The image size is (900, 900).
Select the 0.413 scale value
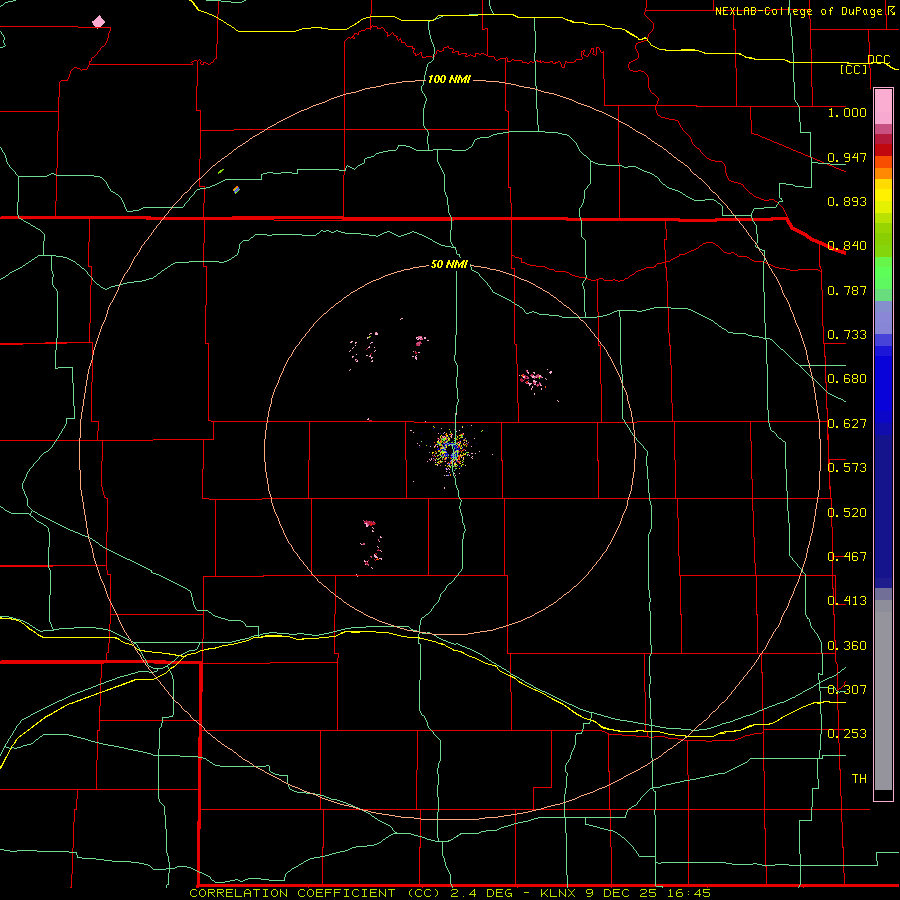(847, 601)
